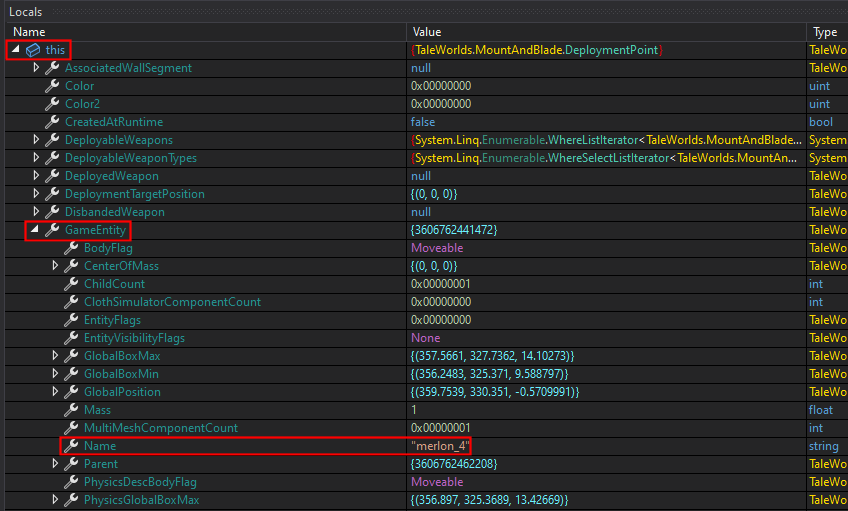Click the wrench icon next to AssociatedWallSegment
Viewport: 848px width, 511px height.
click(x=52, y=68)
